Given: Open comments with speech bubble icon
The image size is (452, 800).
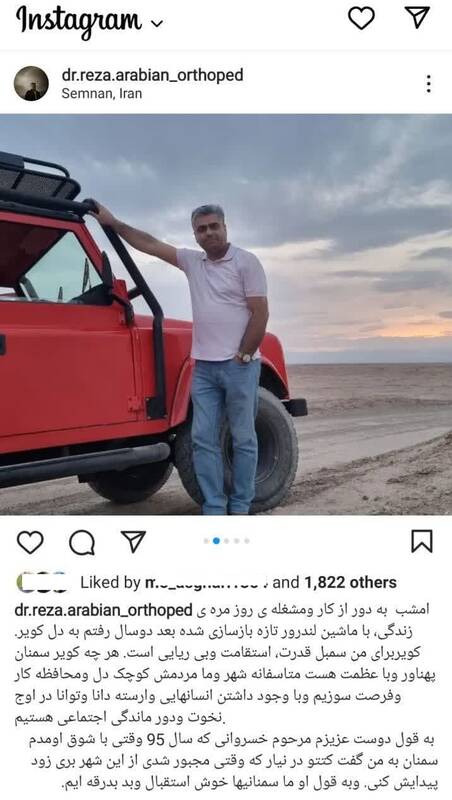Looking at the screenshot, I should tap(82, 542).
